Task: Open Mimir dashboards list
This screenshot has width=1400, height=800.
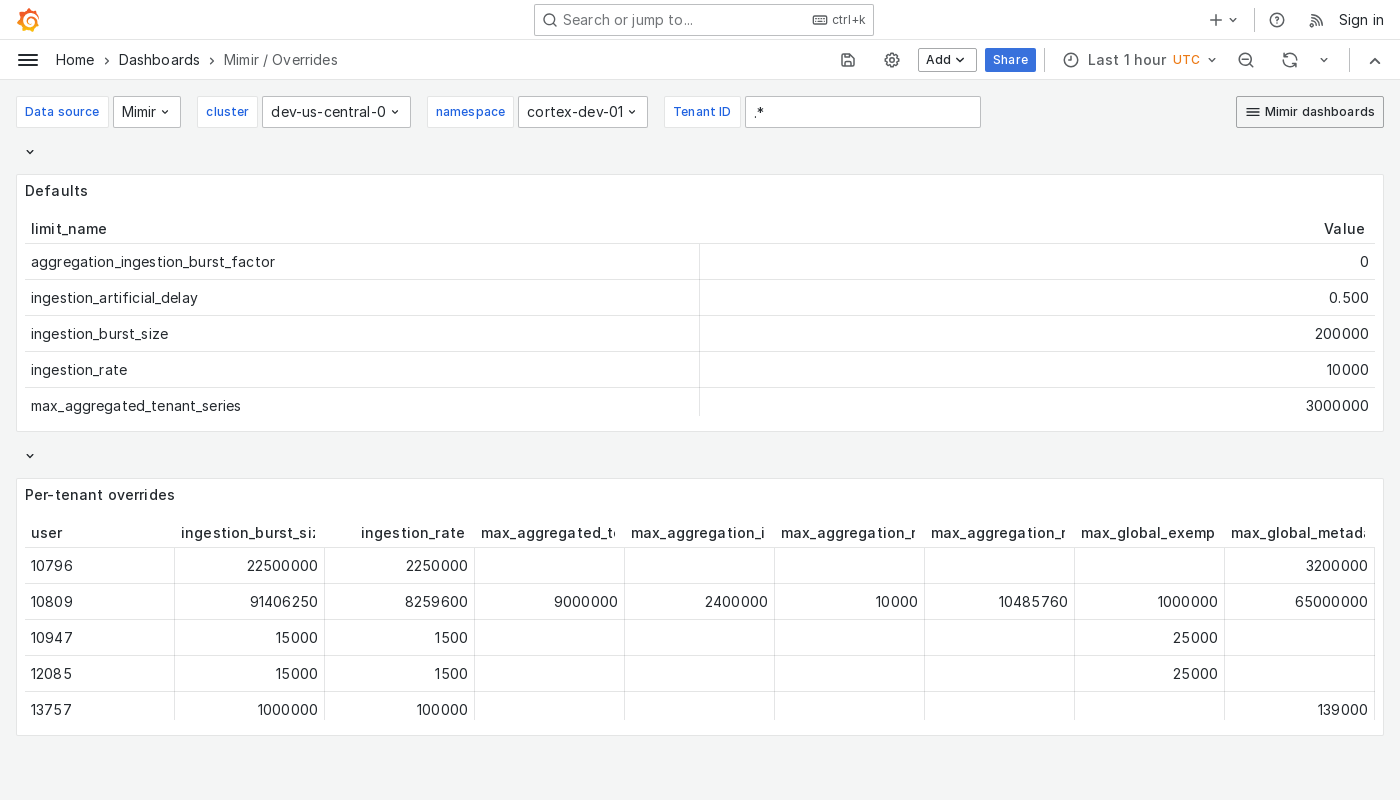Action: (x=1310, y=112)
